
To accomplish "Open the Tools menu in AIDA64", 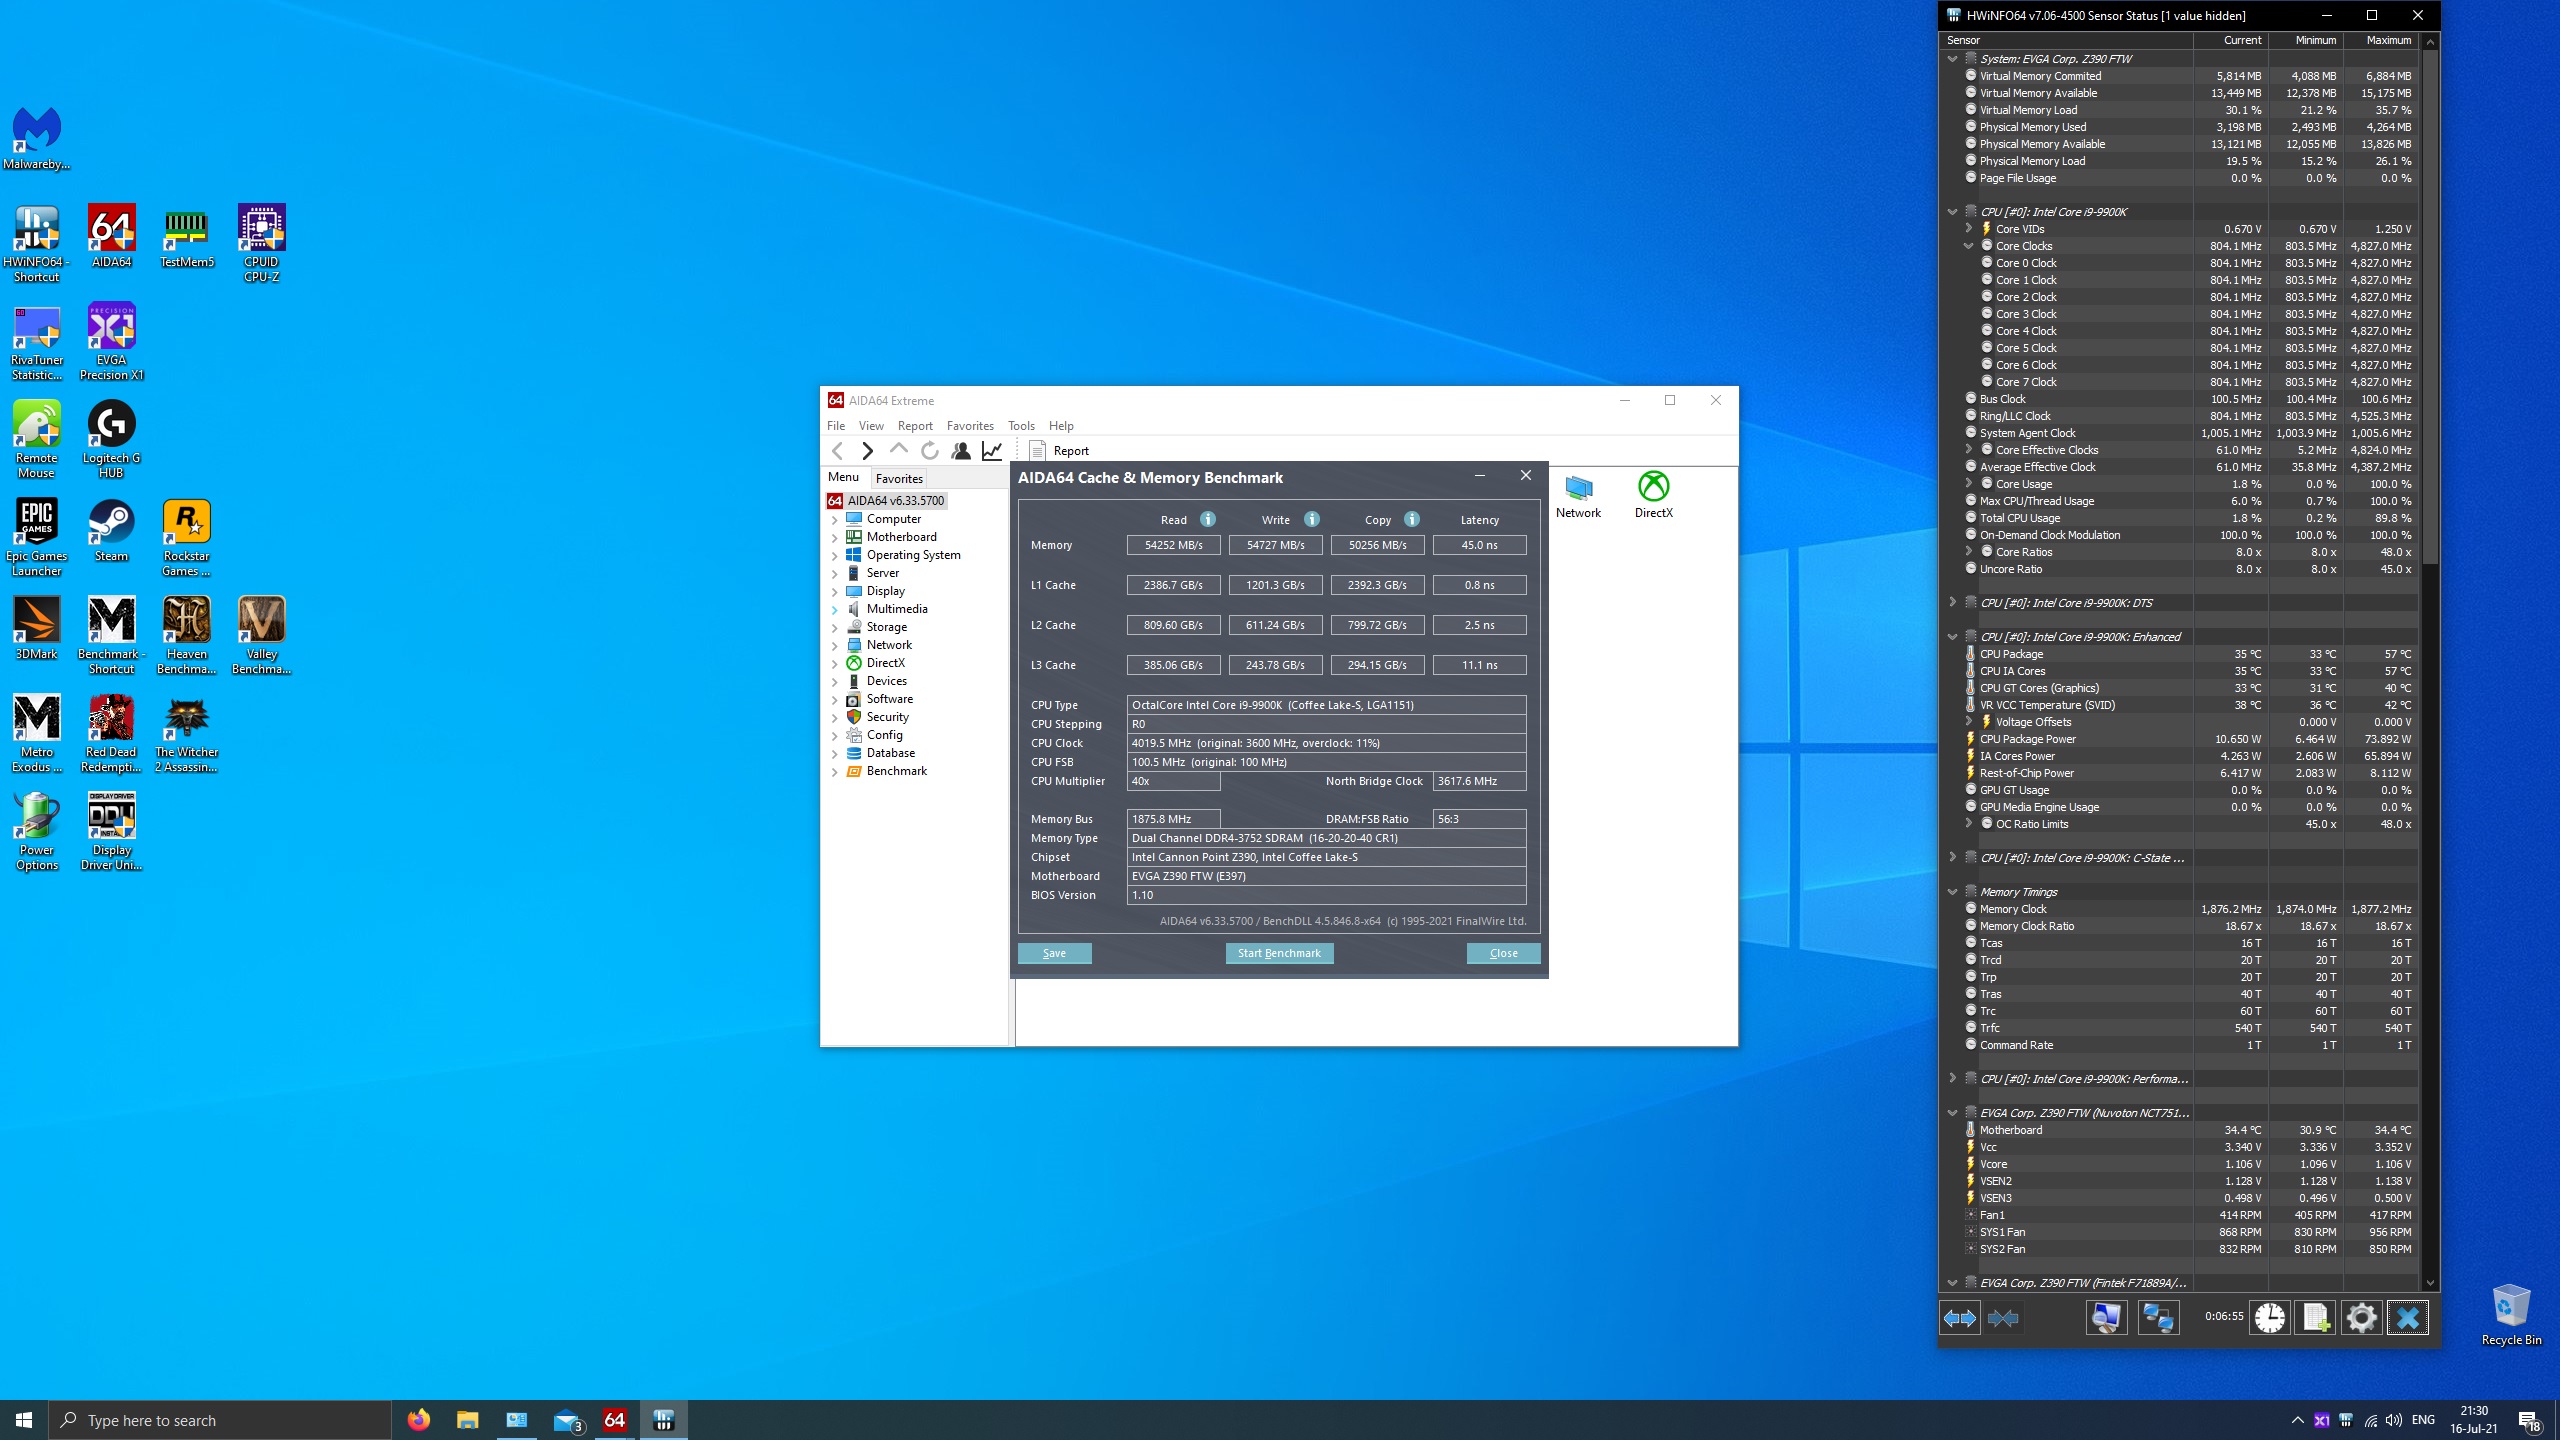I will pos(1020,426).
